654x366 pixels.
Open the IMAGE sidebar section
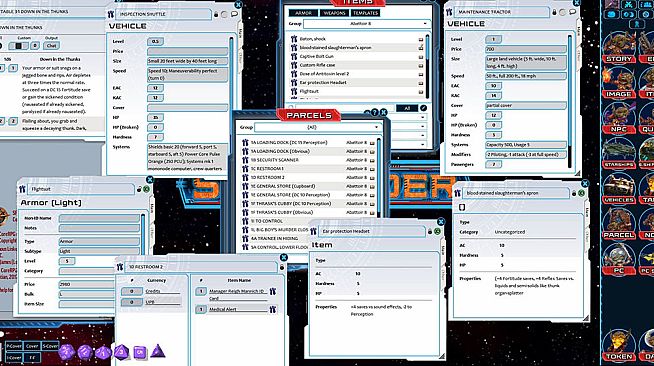[x=619, y=83]
